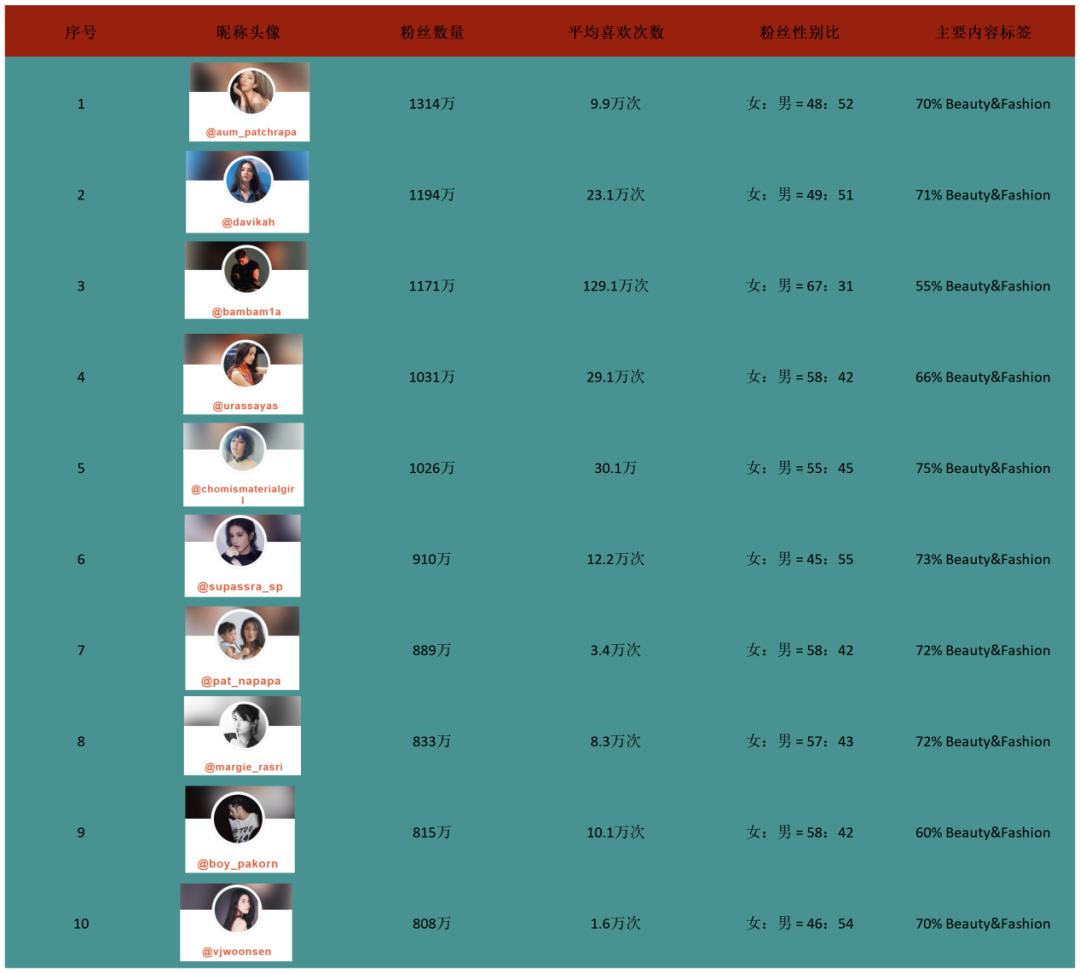Click the @davikah profile avatar
Viewport: 1080px width, 973px height.
[249, 180]
